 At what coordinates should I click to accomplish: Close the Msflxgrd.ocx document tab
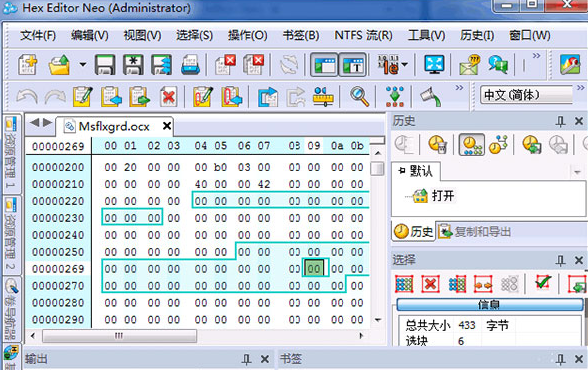coord(167,126)
